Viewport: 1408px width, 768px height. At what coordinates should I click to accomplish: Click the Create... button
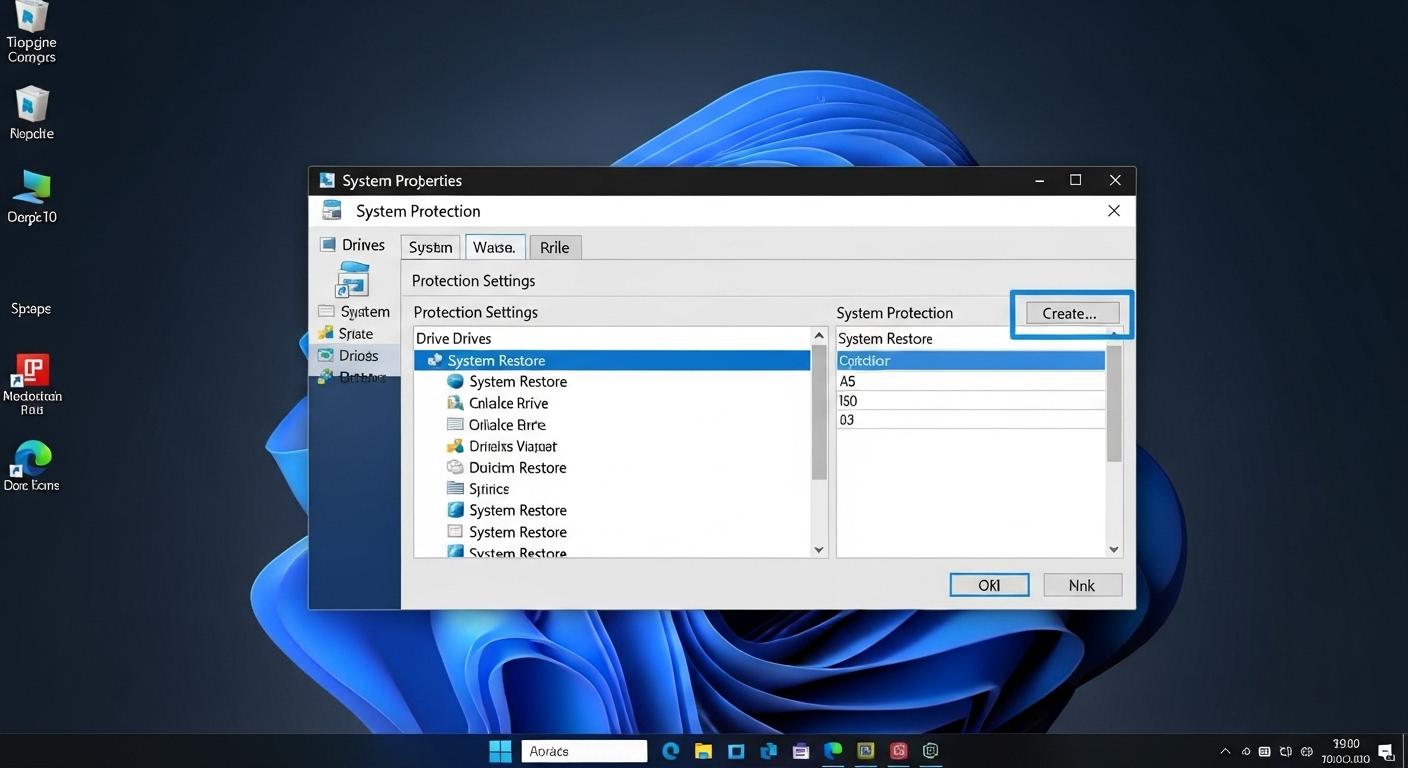[x=1071, y=313]
